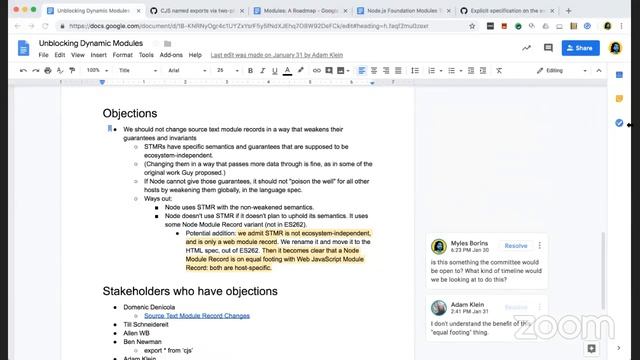Insert a link with the link icon
The image size is (640, 360).
click(x=316, y=71)
